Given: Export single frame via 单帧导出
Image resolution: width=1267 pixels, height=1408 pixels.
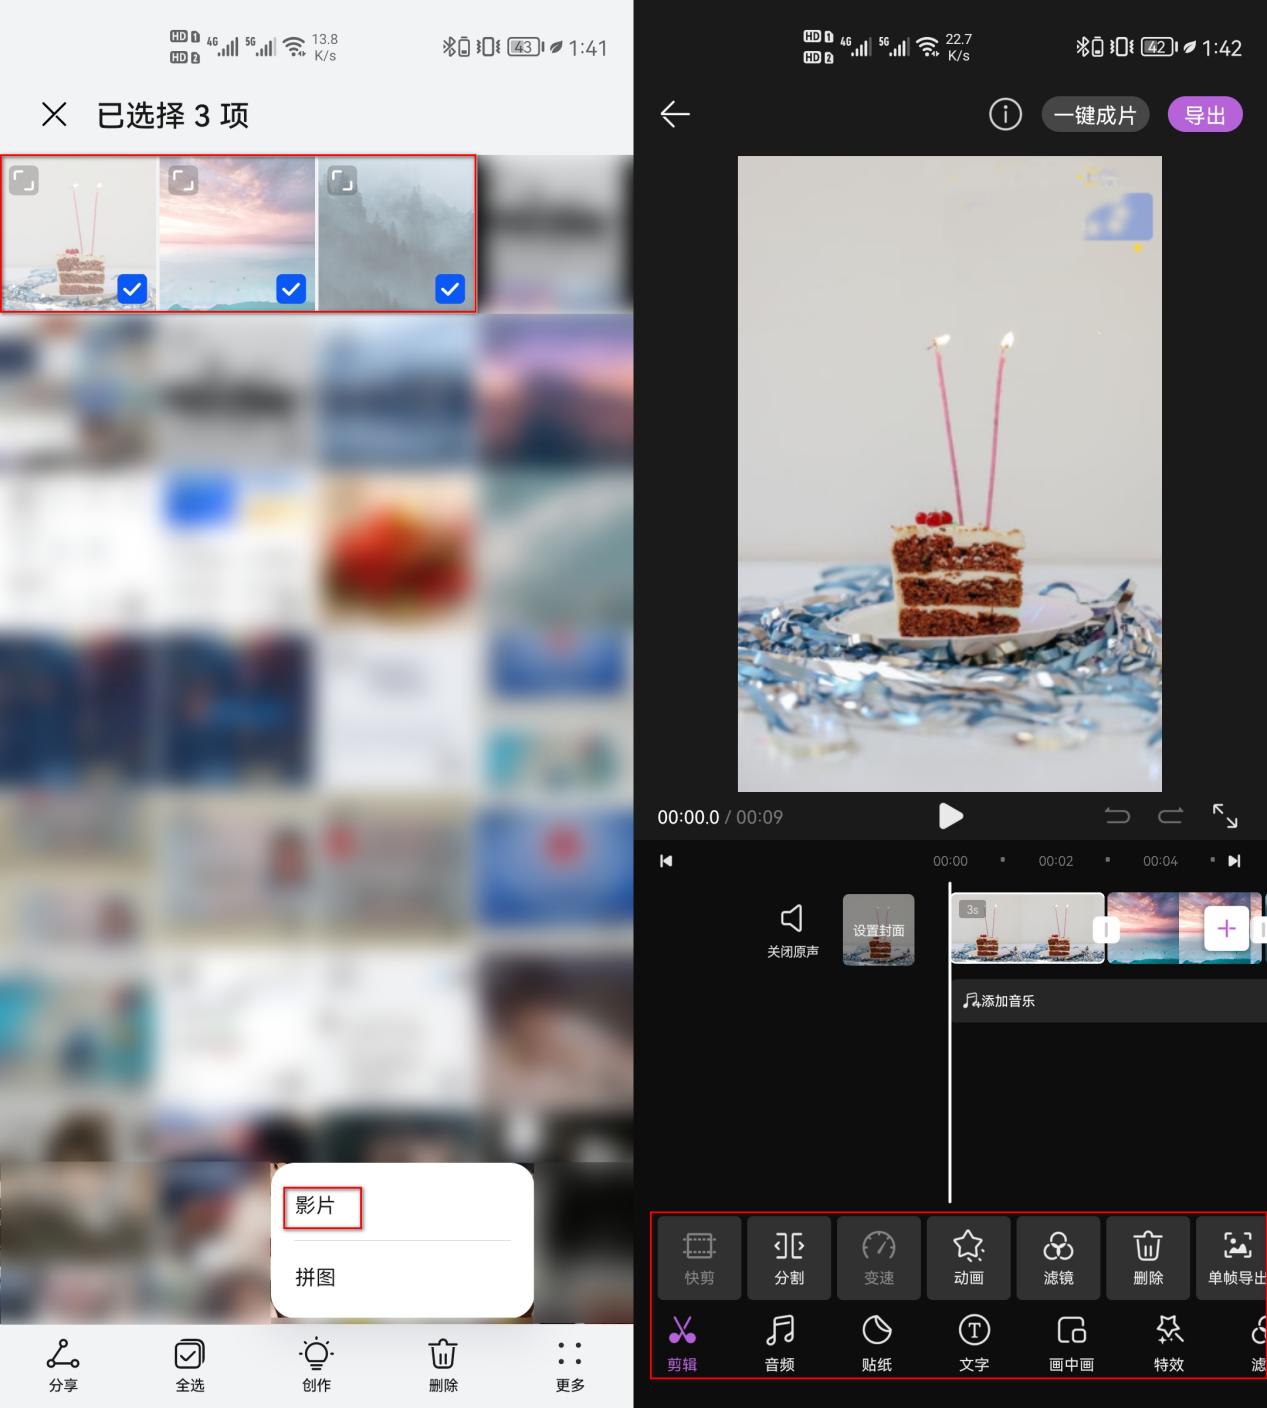Looking at the screenshot, I should pyautogui.click(x=1237, y=1258).
